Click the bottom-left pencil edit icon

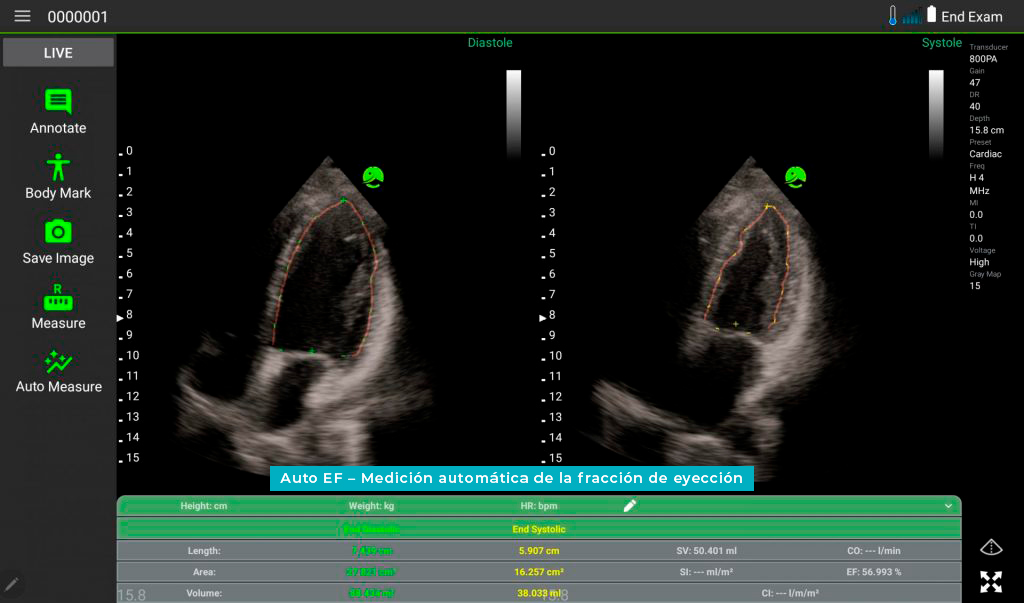tap(12, 583)
